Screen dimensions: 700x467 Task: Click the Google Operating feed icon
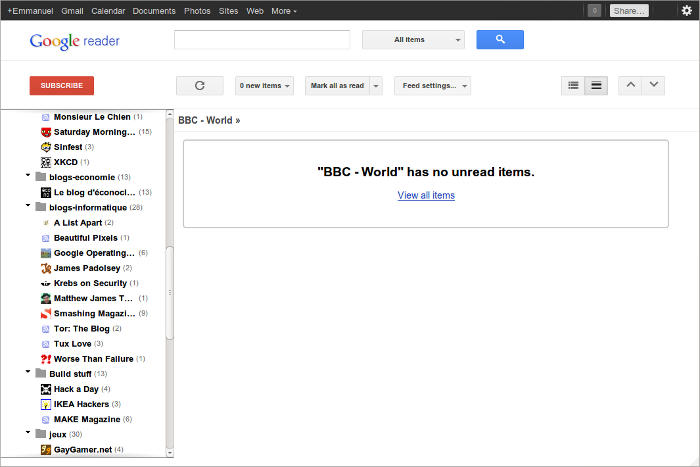click(46, 253)
